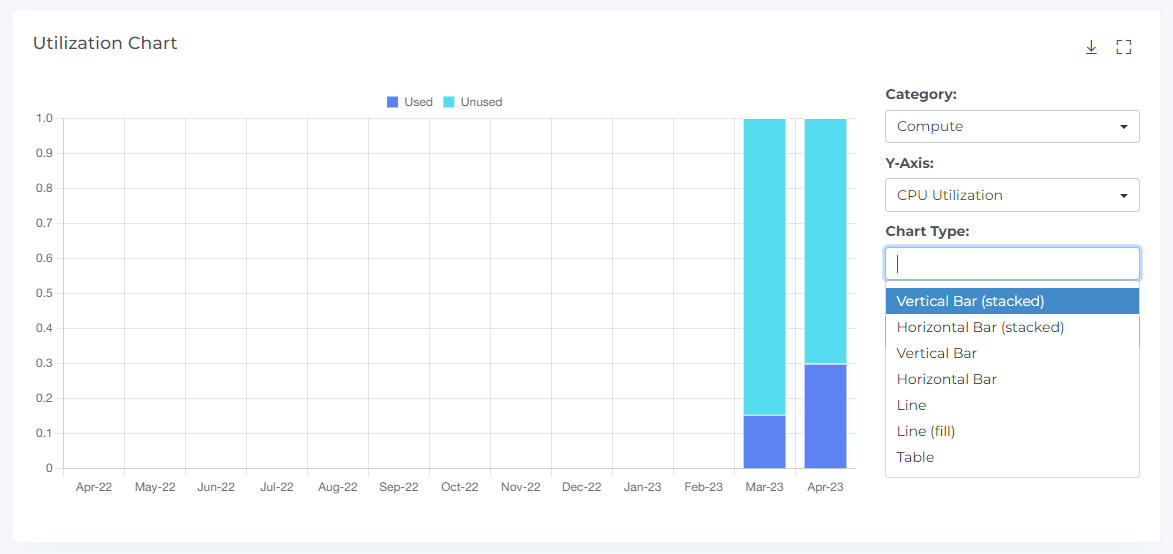Pick Horizontal Bar from the list

[x=946, y=379]
